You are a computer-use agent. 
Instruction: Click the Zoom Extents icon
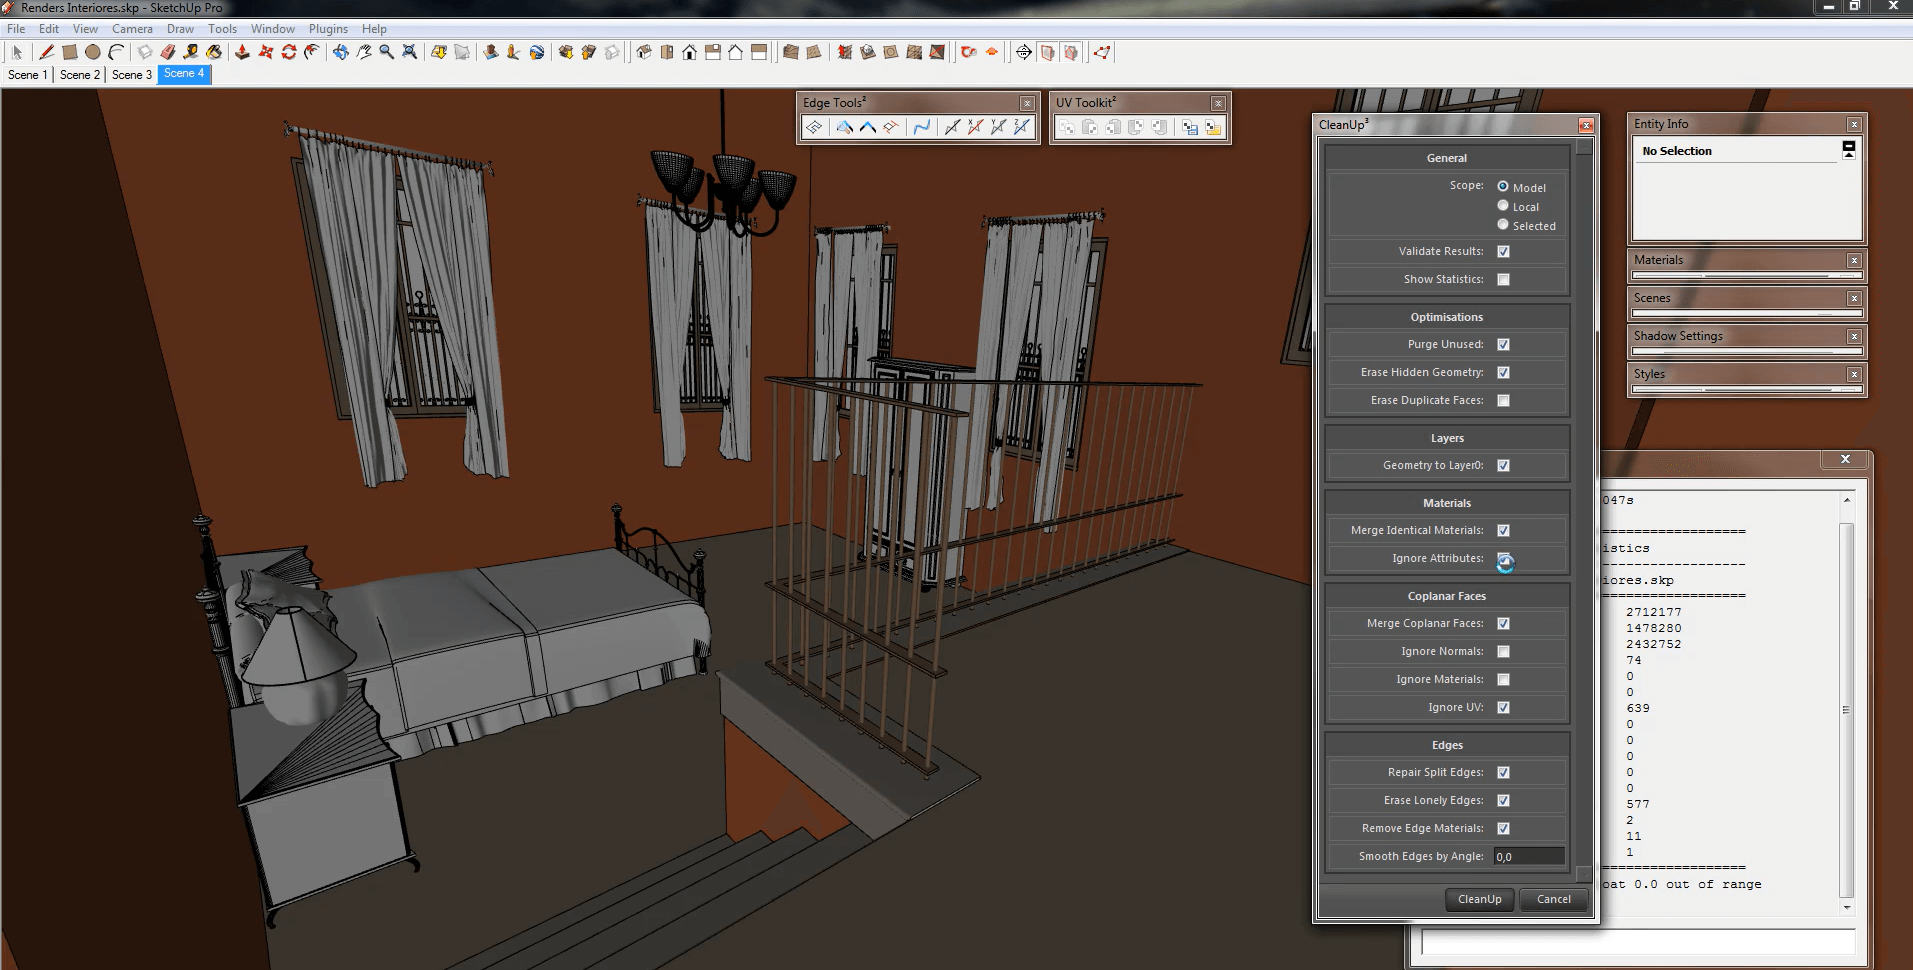pos(409,52)
